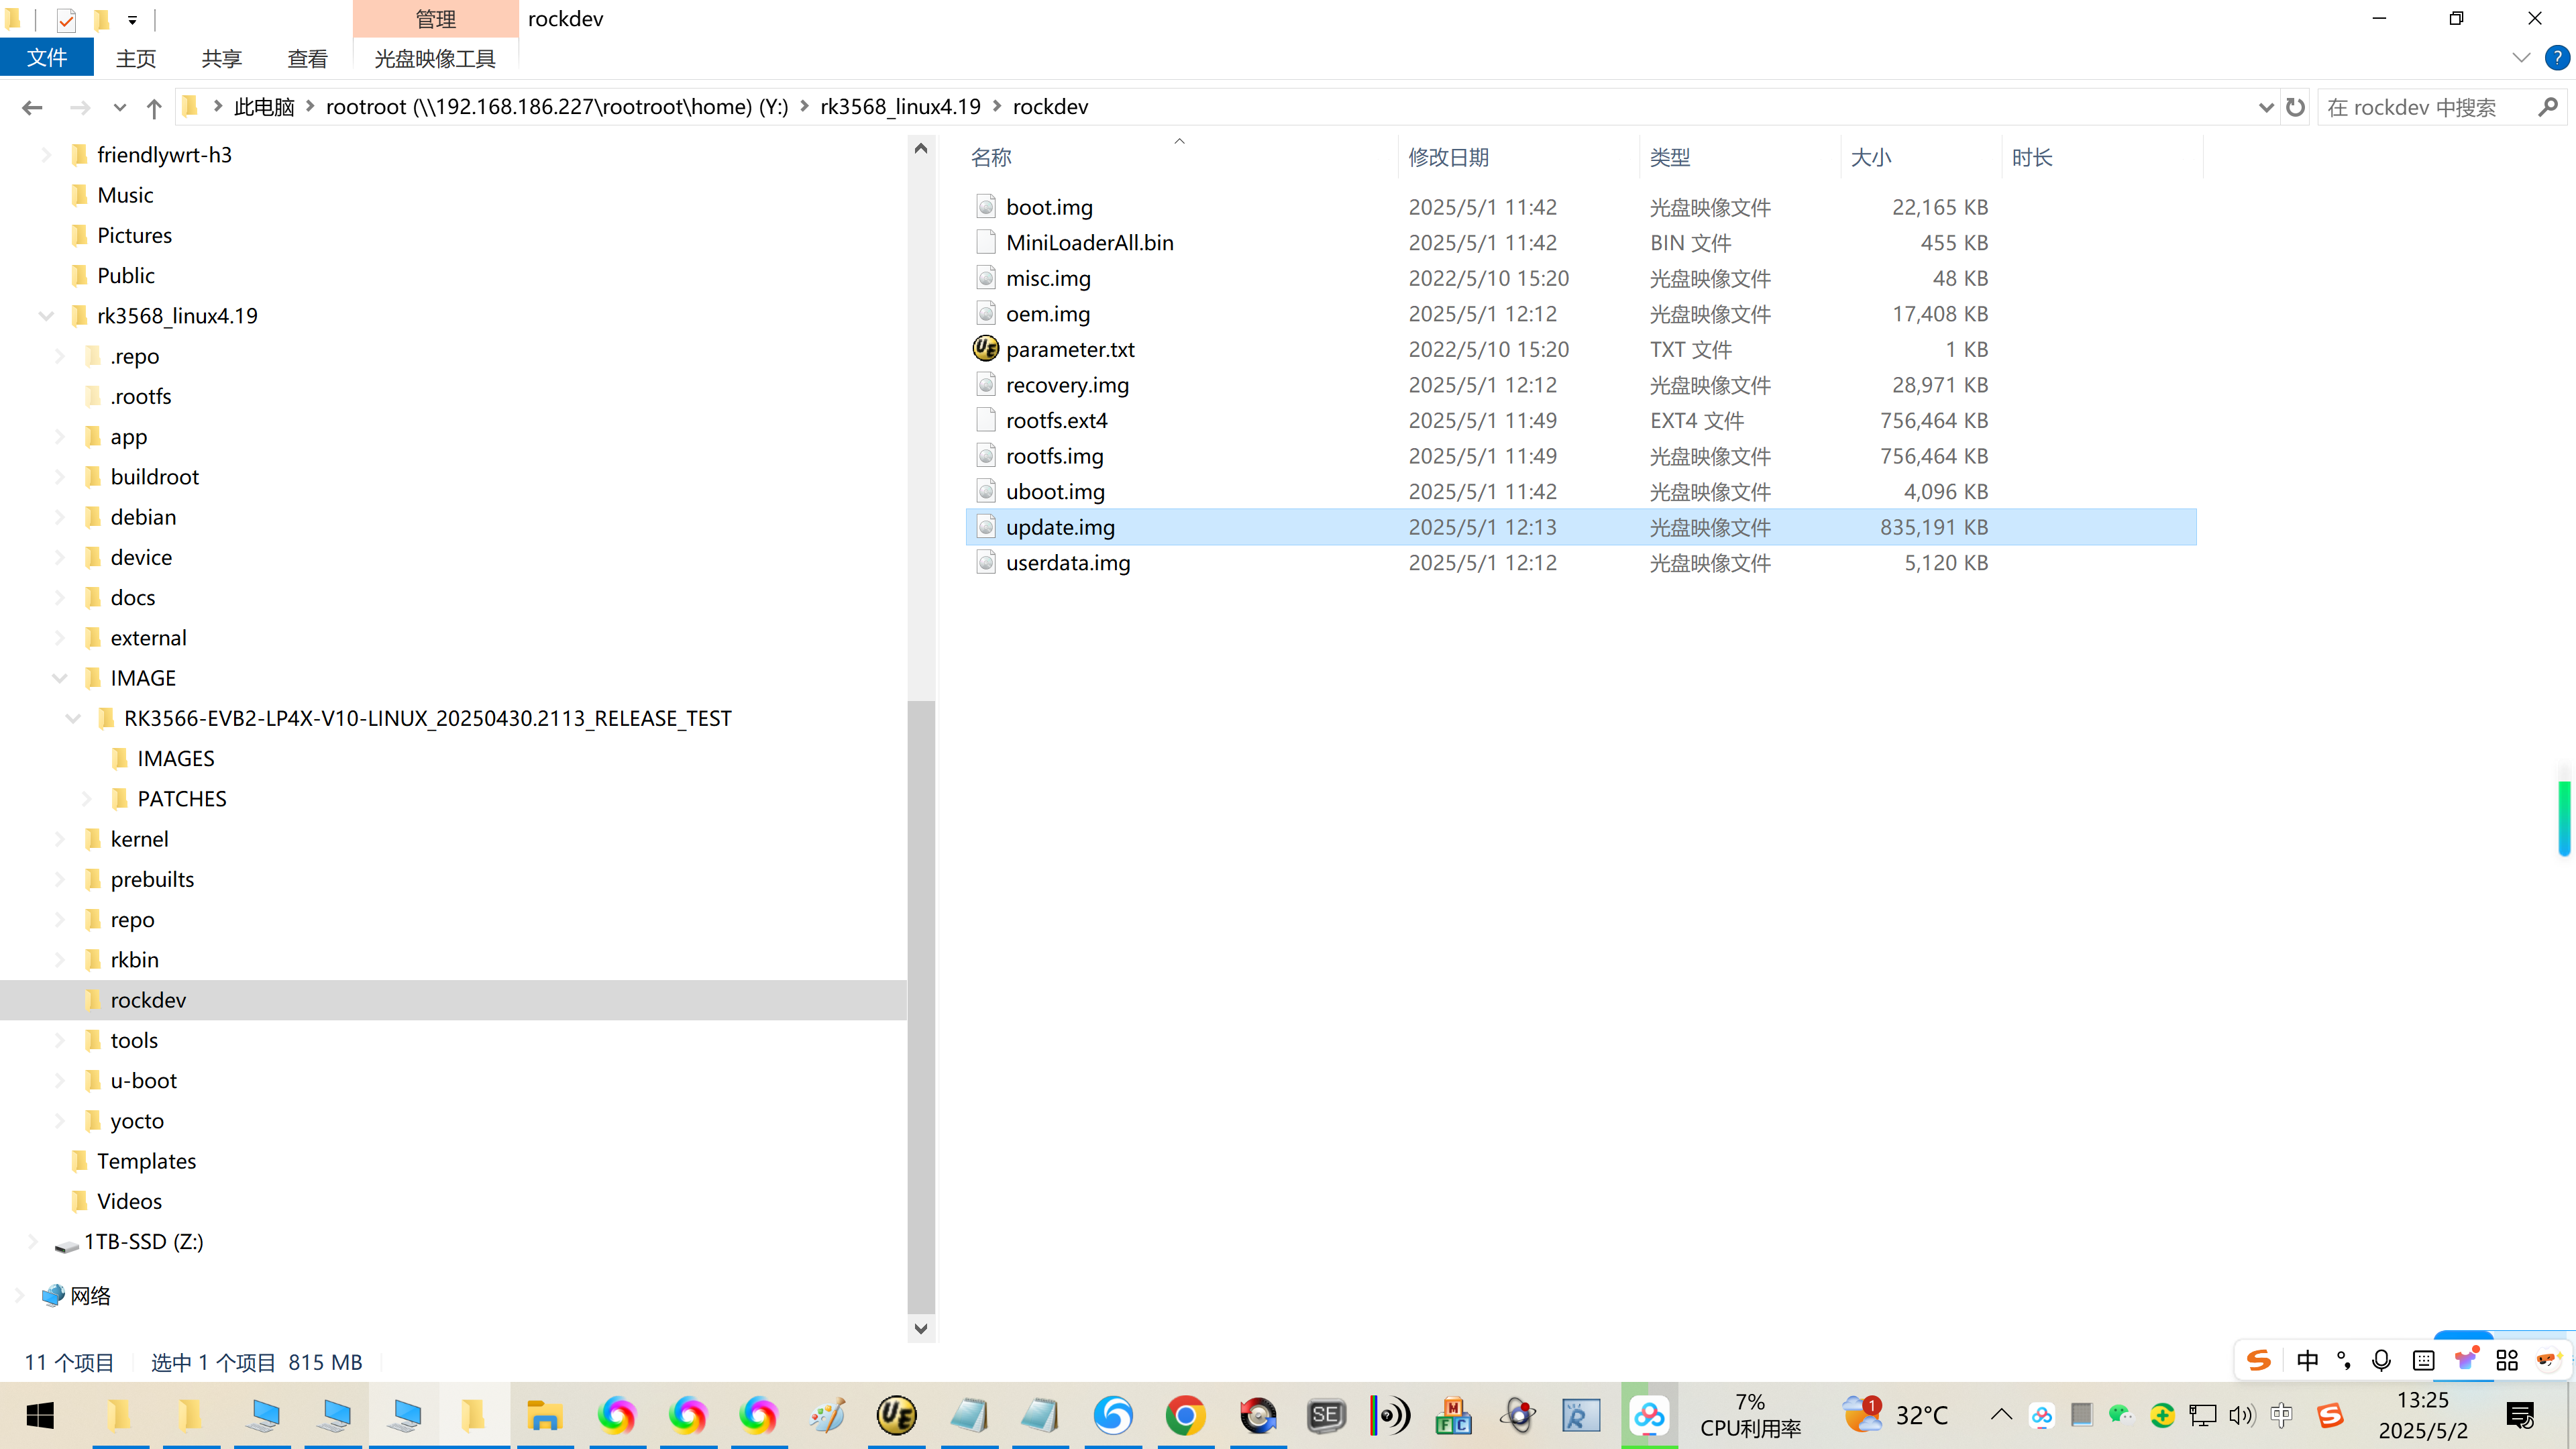2576x1449 pixels.
Task: Open the Help question mark icon
Action: pyautogui.click(x=2556, y=58)
